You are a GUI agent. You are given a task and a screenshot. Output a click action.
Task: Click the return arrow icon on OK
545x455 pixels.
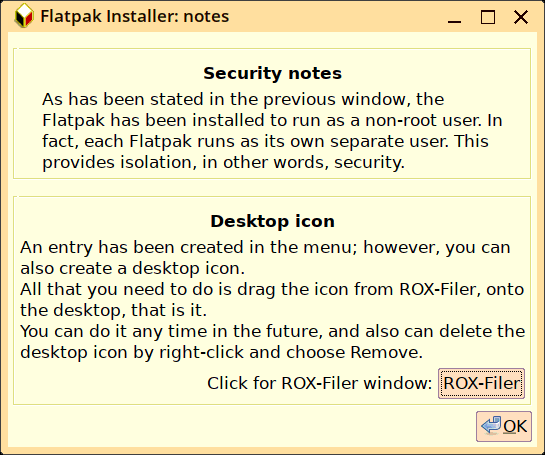(x=491, y=425)
